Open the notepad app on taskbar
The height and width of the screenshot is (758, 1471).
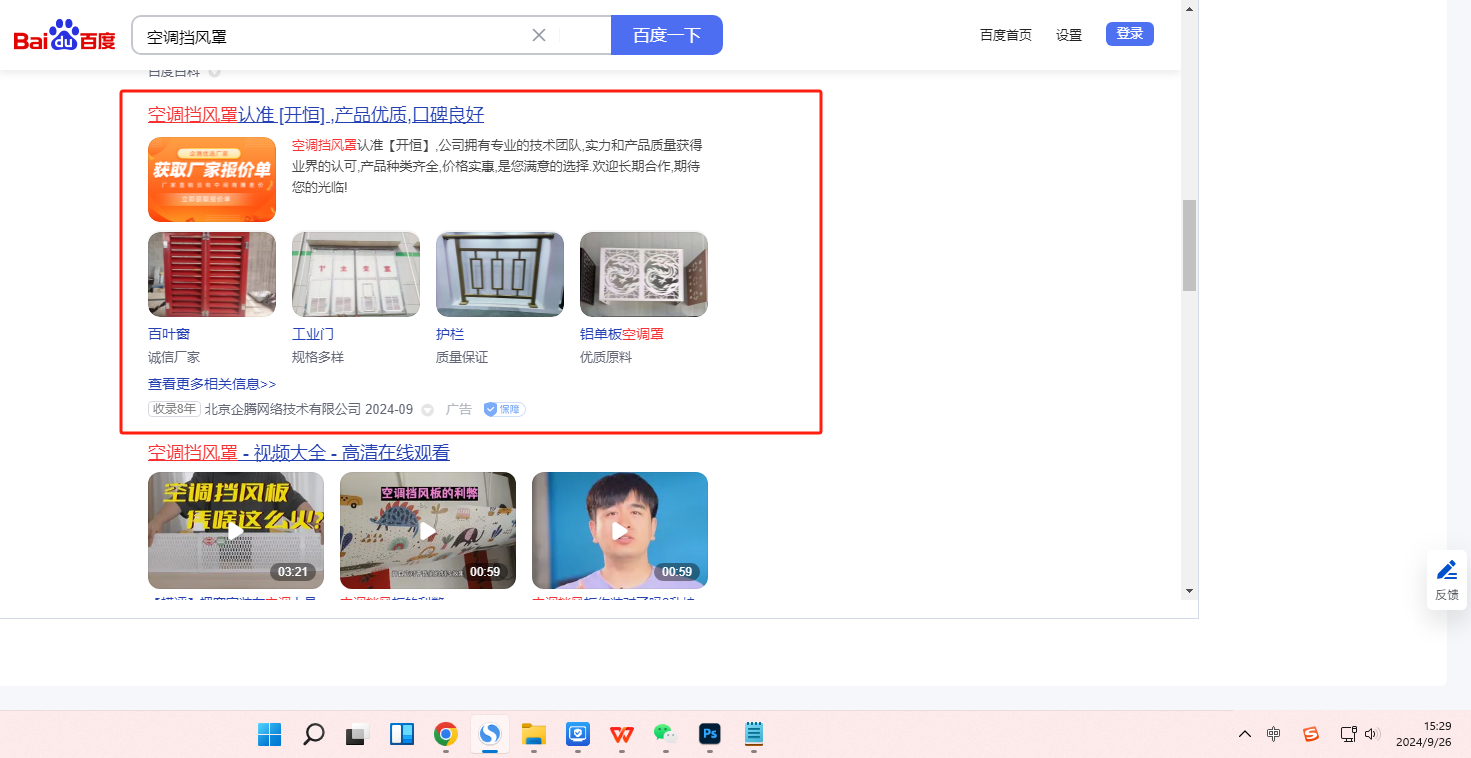(x=754, y=735)
